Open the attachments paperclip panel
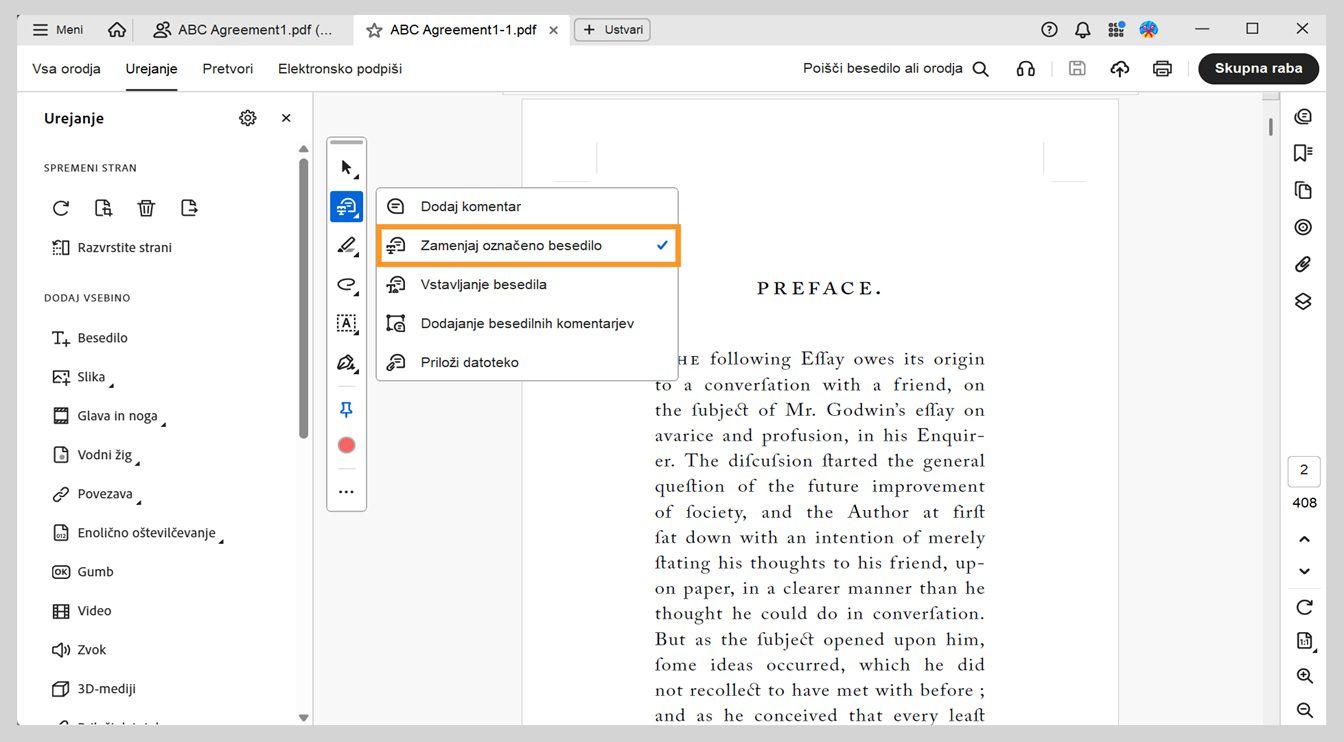This screenshot has width=1344, height=742. pyautogui.click(x=1303, y=264)
